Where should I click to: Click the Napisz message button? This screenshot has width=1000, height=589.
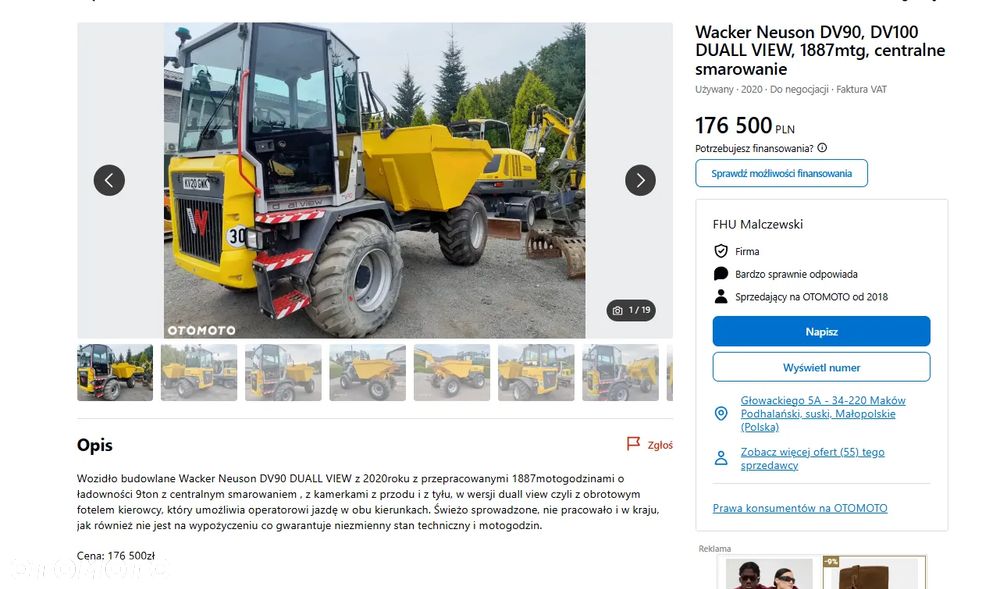point(821,331)
